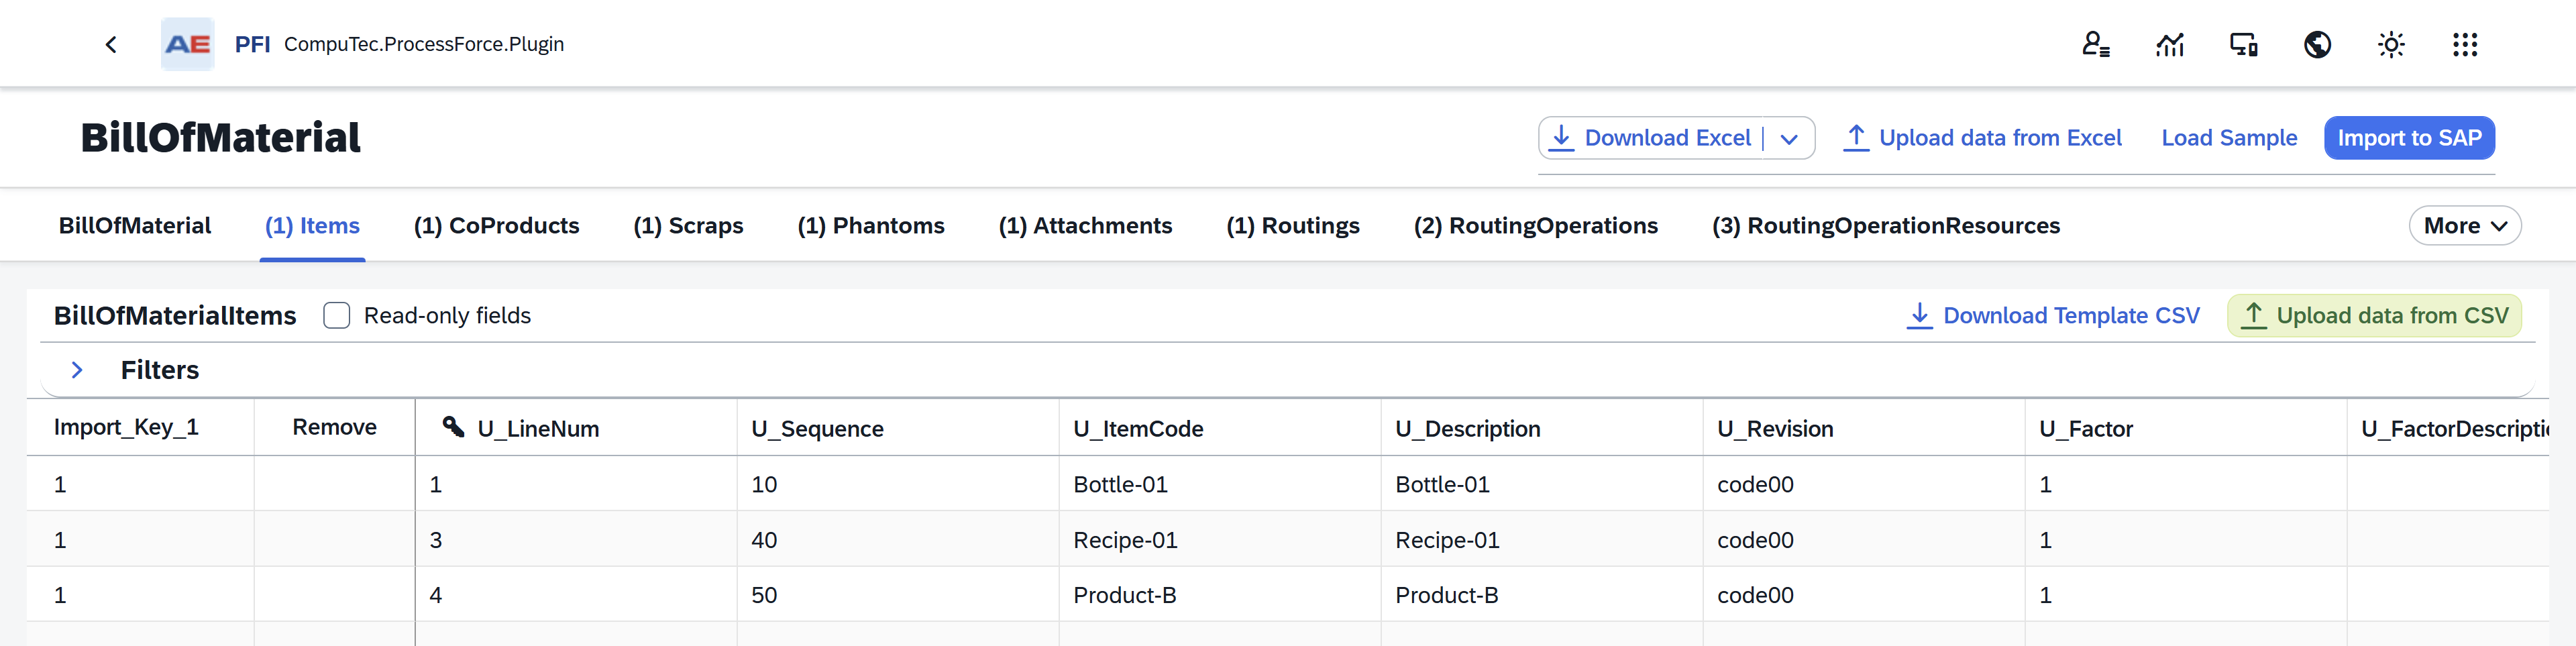This screenshot has width=2576, height=646.
Task: Click the Remove cell in Product-B row
Action: coord(334,595)
